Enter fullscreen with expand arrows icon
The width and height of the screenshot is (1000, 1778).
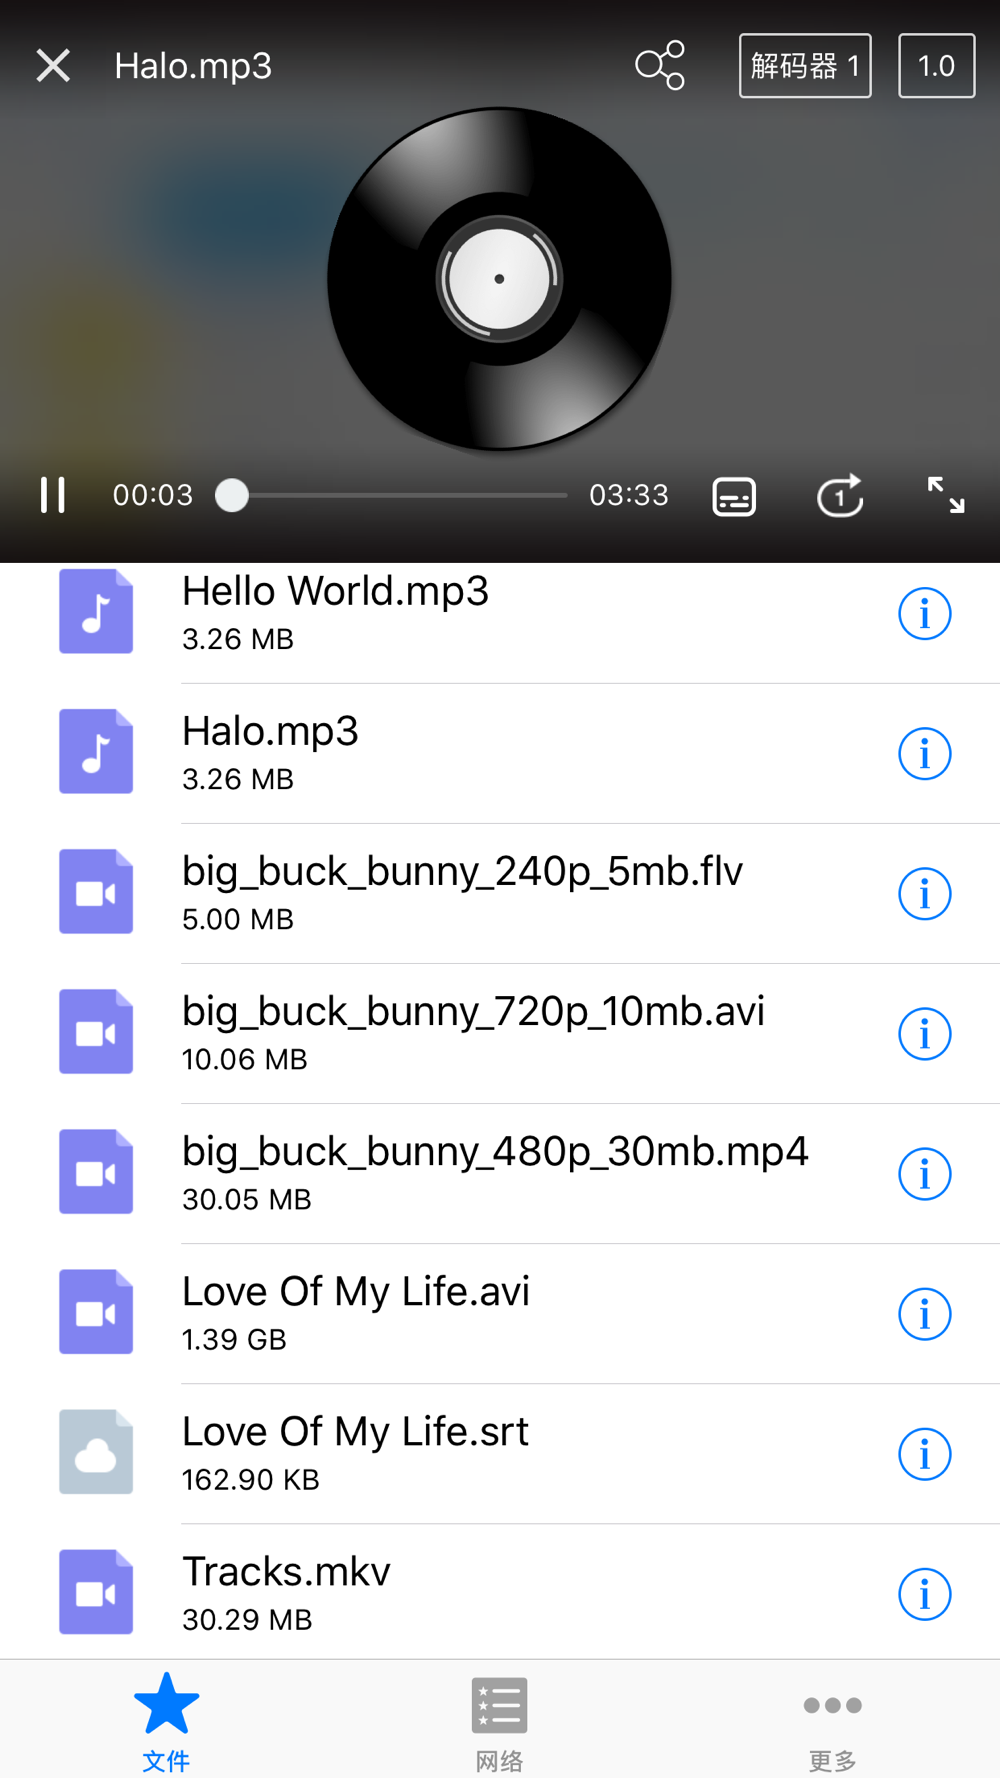pyautogui.click(x=946, y=495)
